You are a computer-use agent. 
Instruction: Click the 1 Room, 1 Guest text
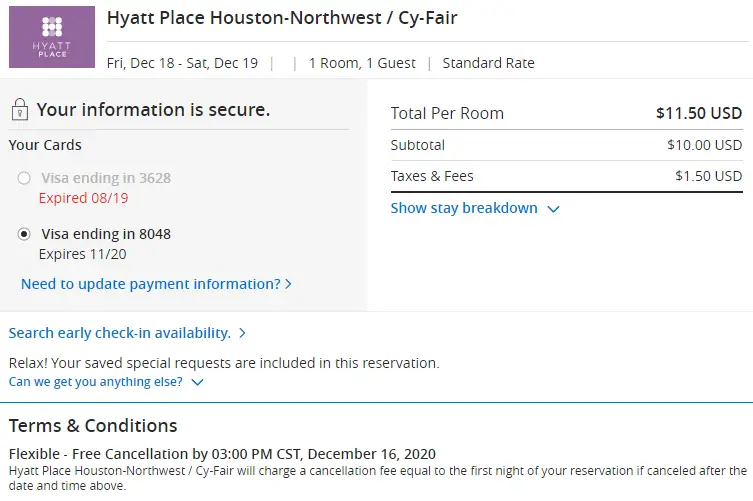362,63
